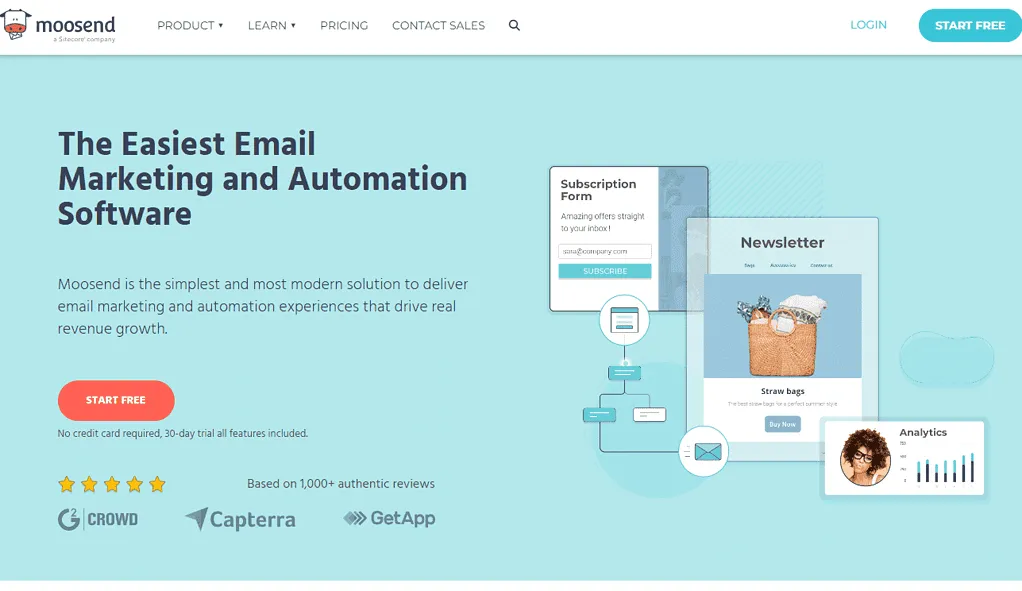
Task: Click the woman's portrait in Analytics card
Action: 866,457
